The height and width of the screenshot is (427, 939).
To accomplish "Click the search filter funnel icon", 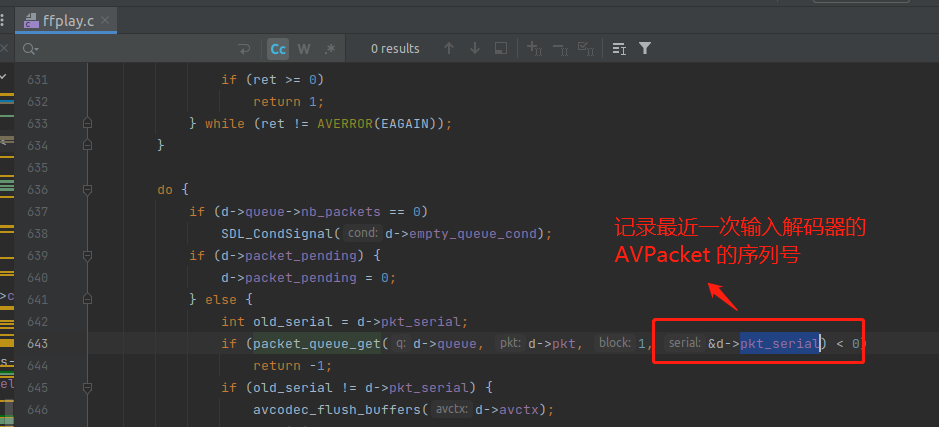I will (645, 48).
